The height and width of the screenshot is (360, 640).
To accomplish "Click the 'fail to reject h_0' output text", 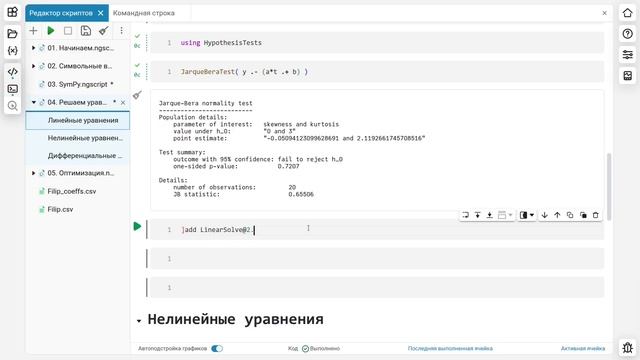I will pyautogui.click(x=310, y=159).
